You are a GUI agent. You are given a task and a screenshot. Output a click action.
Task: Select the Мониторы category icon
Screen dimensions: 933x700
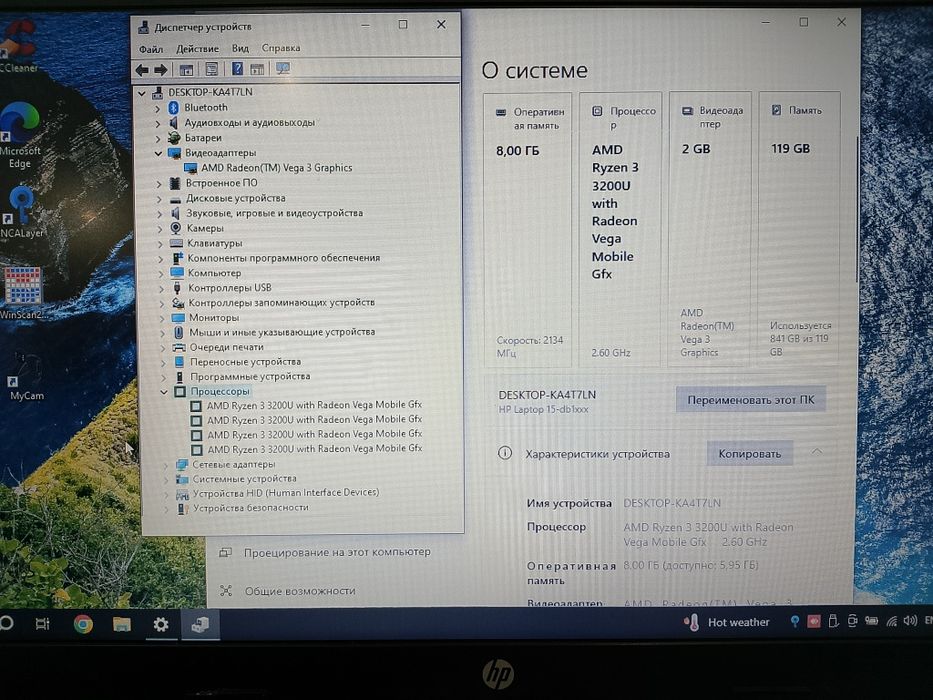click(x=178, y=317)
